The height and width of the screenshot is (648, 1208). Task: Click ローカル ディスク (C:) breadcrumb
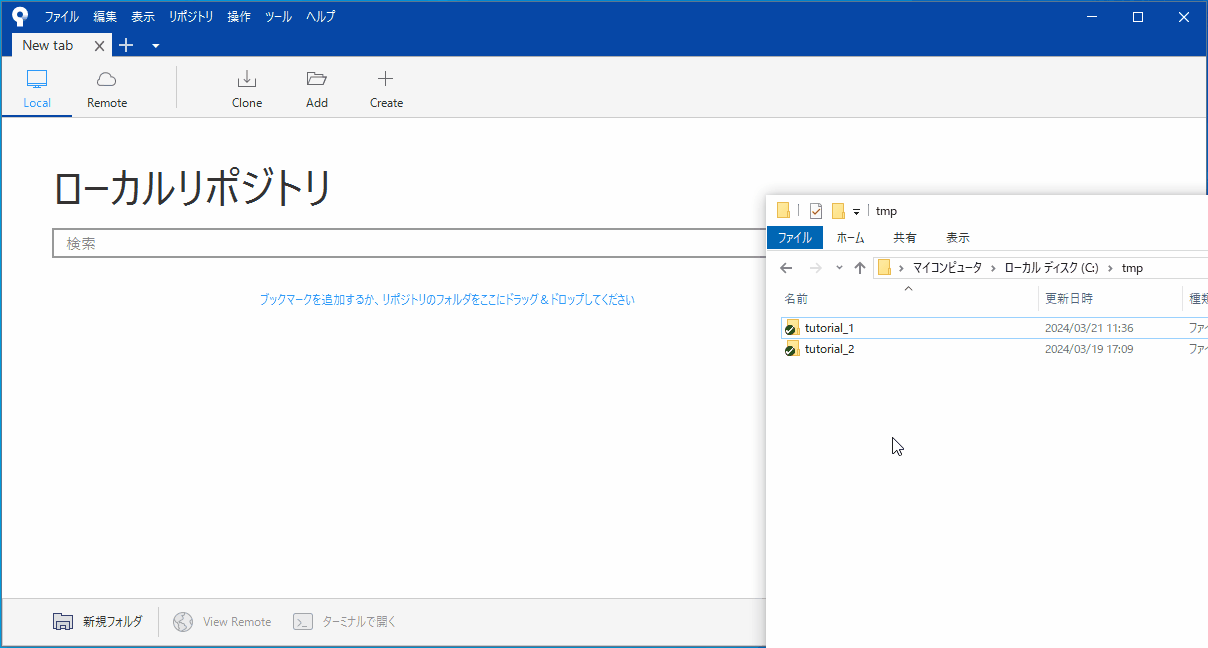click(x=1051, y=268)
